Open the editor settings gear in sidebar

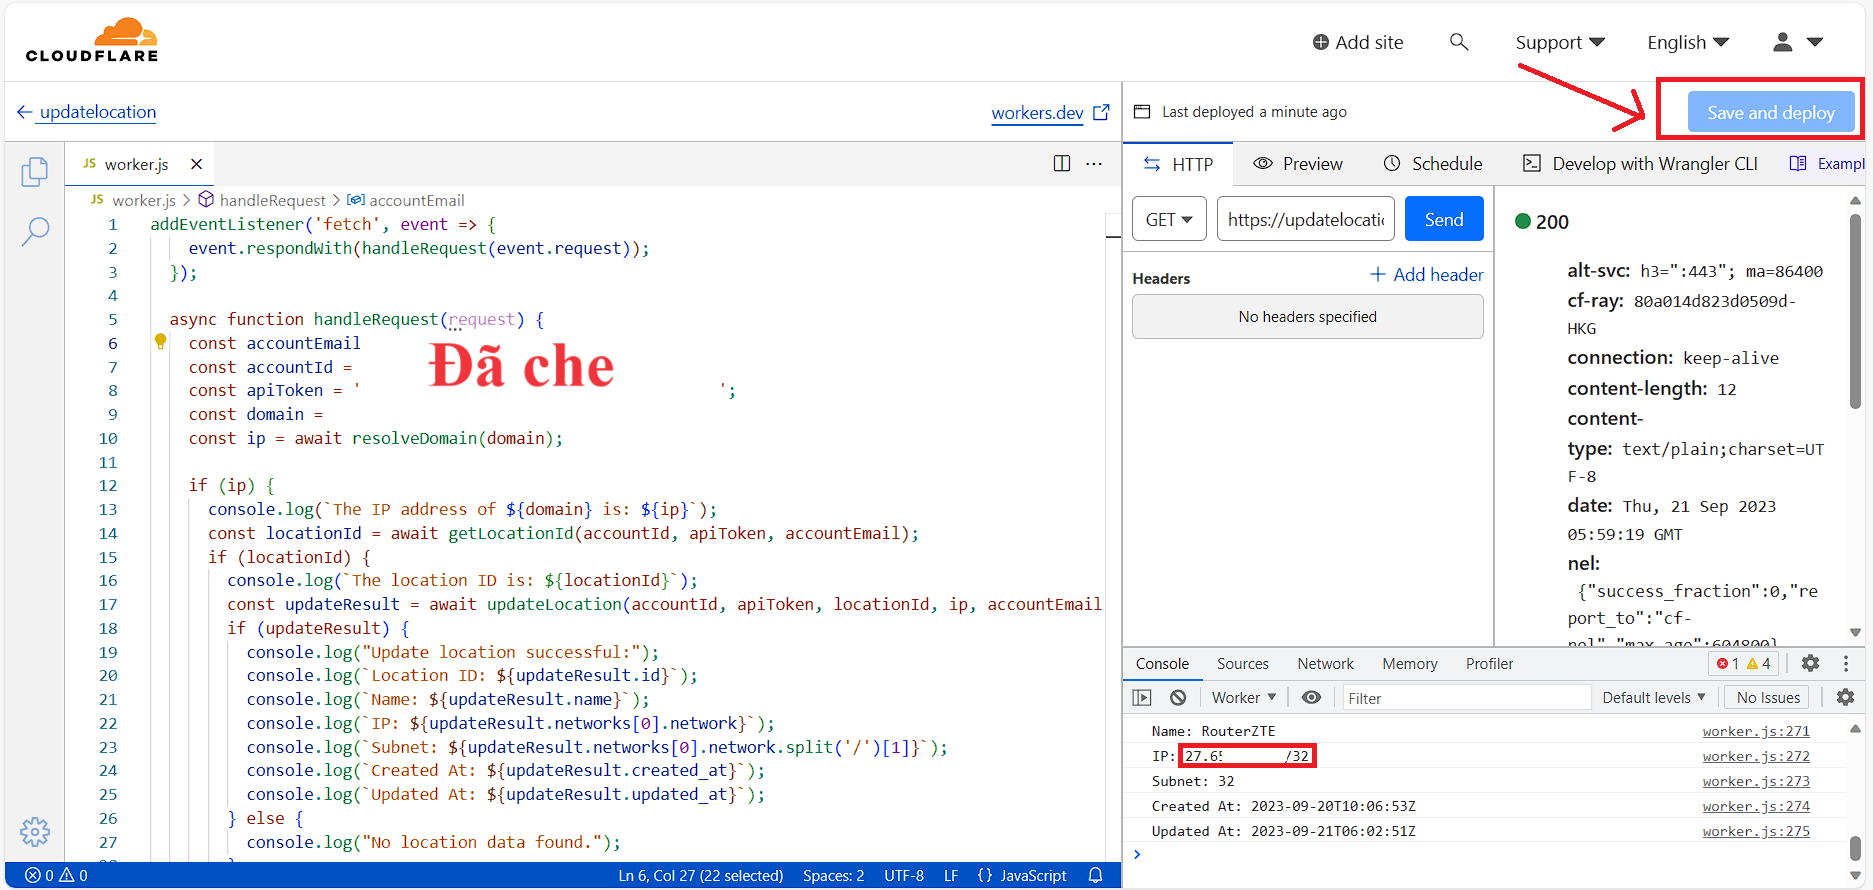[x=35, y=831]
